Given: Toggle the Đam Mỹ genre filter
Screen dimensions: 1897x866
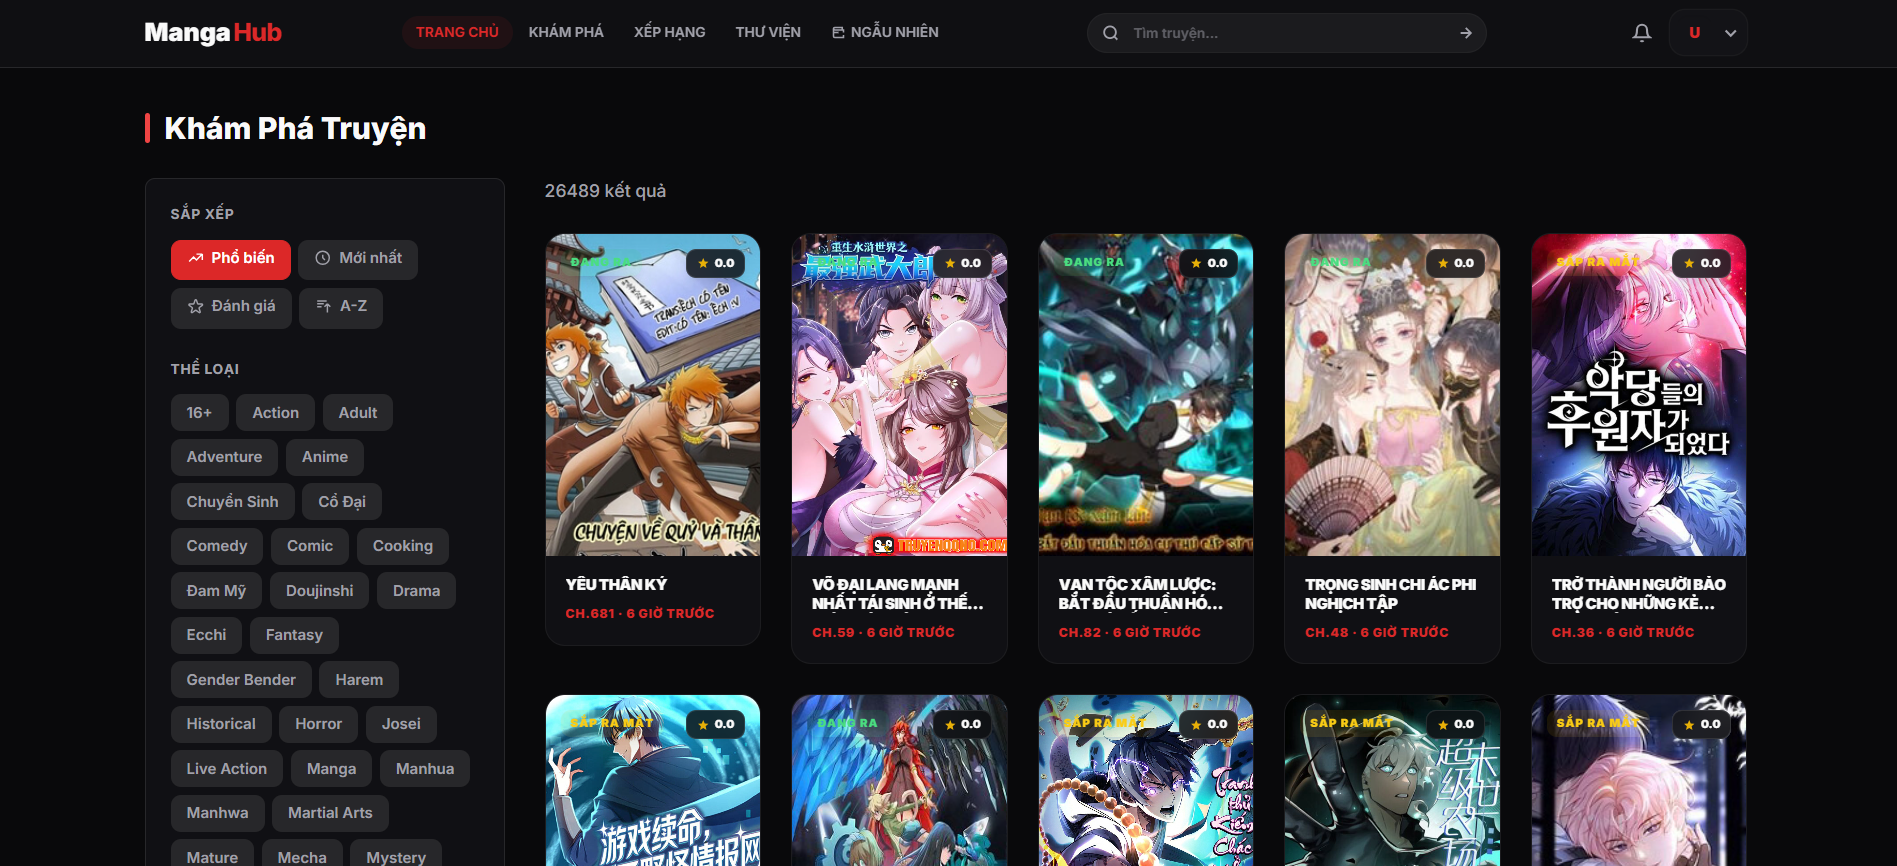Looking at the screenshot, I should (x=216, y=591).
